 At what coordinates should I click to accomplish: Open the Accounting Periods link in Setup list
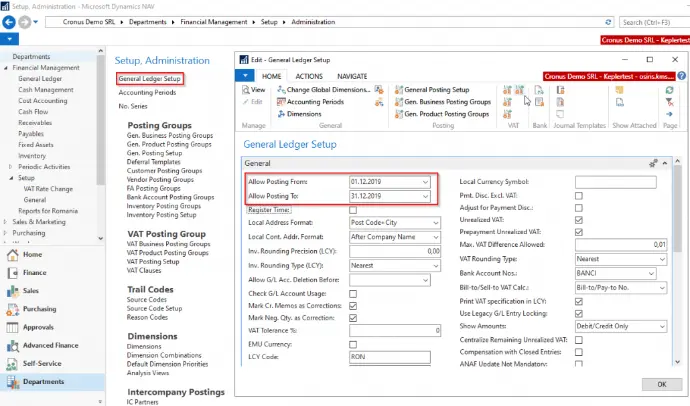pyautogui.click(x=147, y=92)
